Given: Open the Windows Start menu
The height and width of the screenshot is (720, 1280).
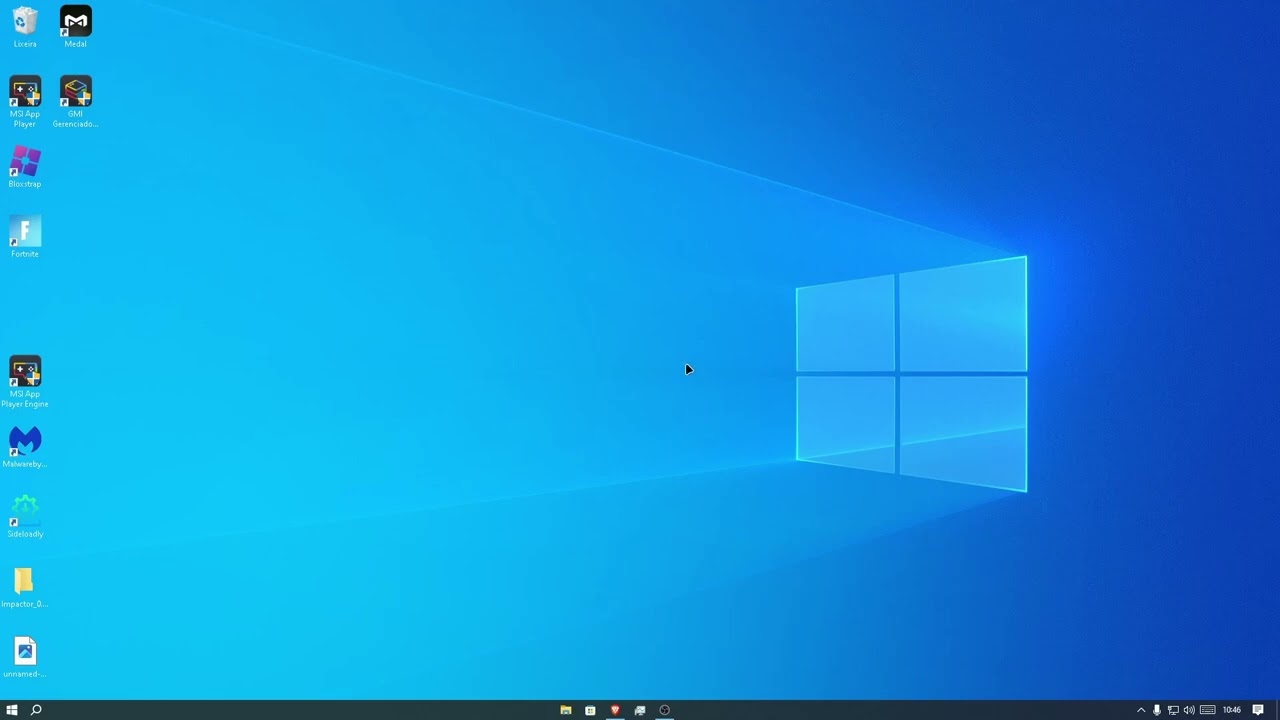Looking at the screenshot, I should pyautogui.click(x=12, y=710).
